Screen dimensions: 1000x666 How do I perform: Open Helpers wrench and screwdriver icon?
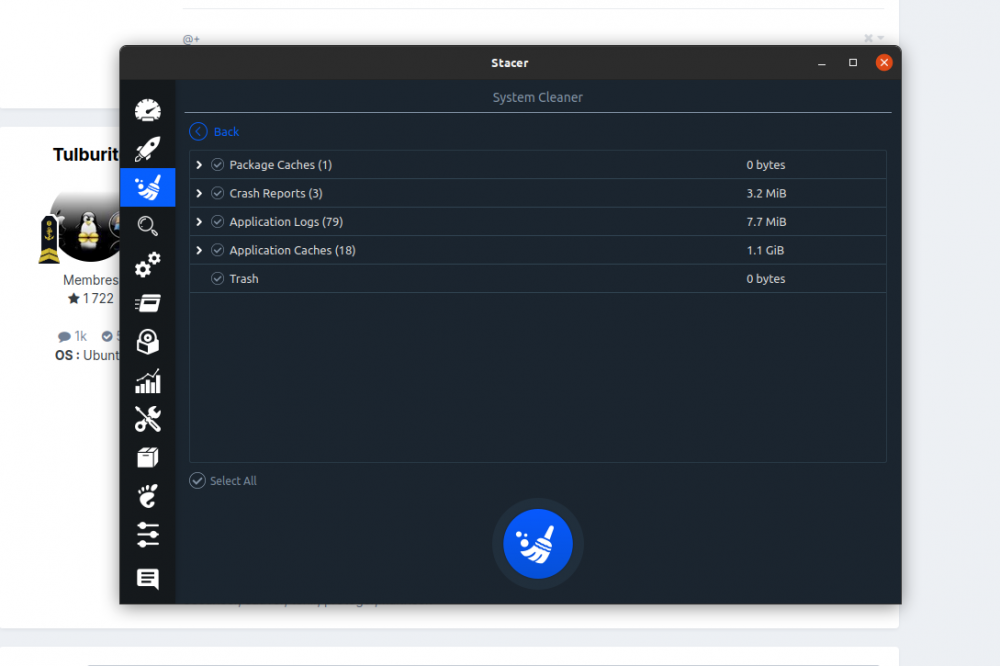[147, 419]
